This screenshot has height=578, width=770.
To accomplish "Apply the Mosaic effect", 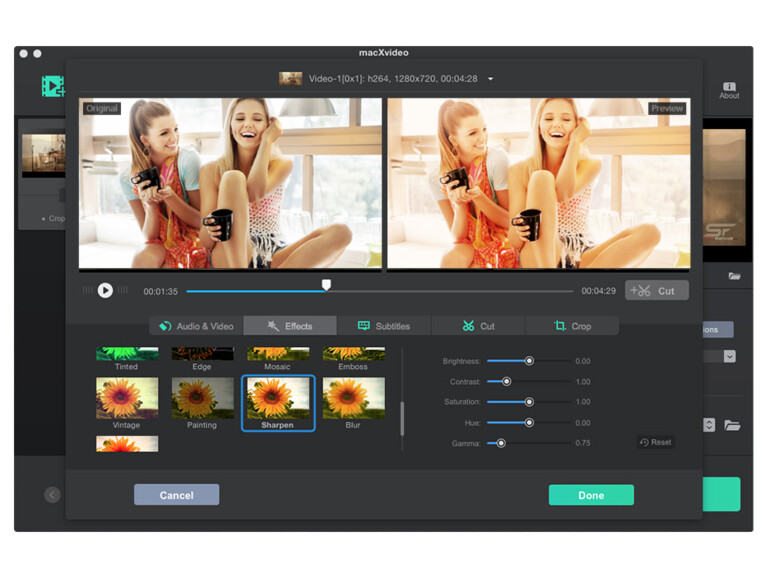I will 278,354.
